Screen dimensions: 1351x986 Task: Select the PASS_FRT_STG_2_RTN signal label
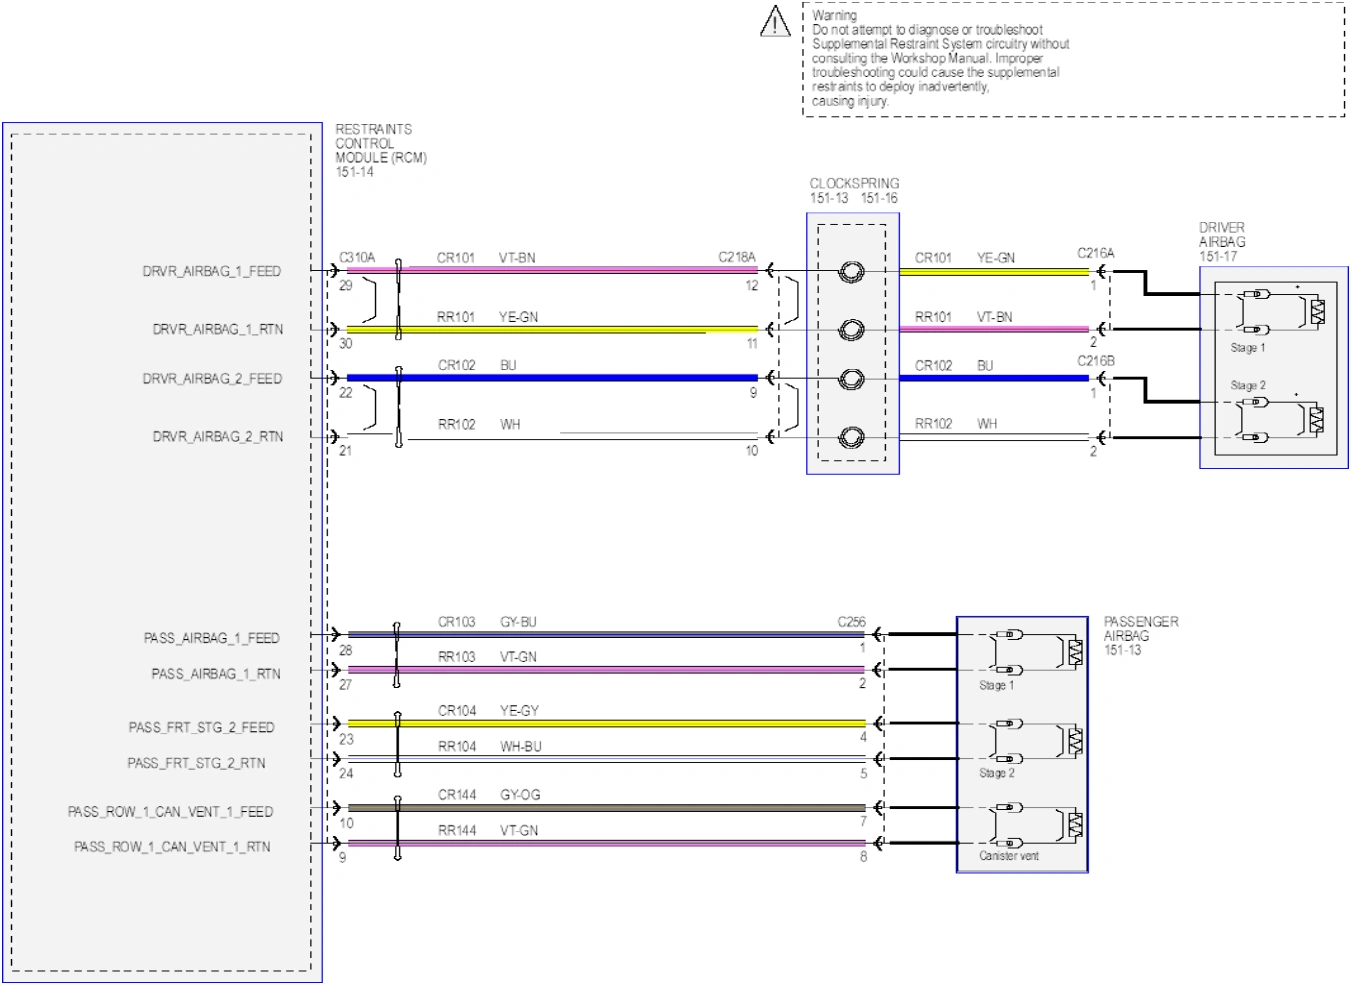pos(196,763)
